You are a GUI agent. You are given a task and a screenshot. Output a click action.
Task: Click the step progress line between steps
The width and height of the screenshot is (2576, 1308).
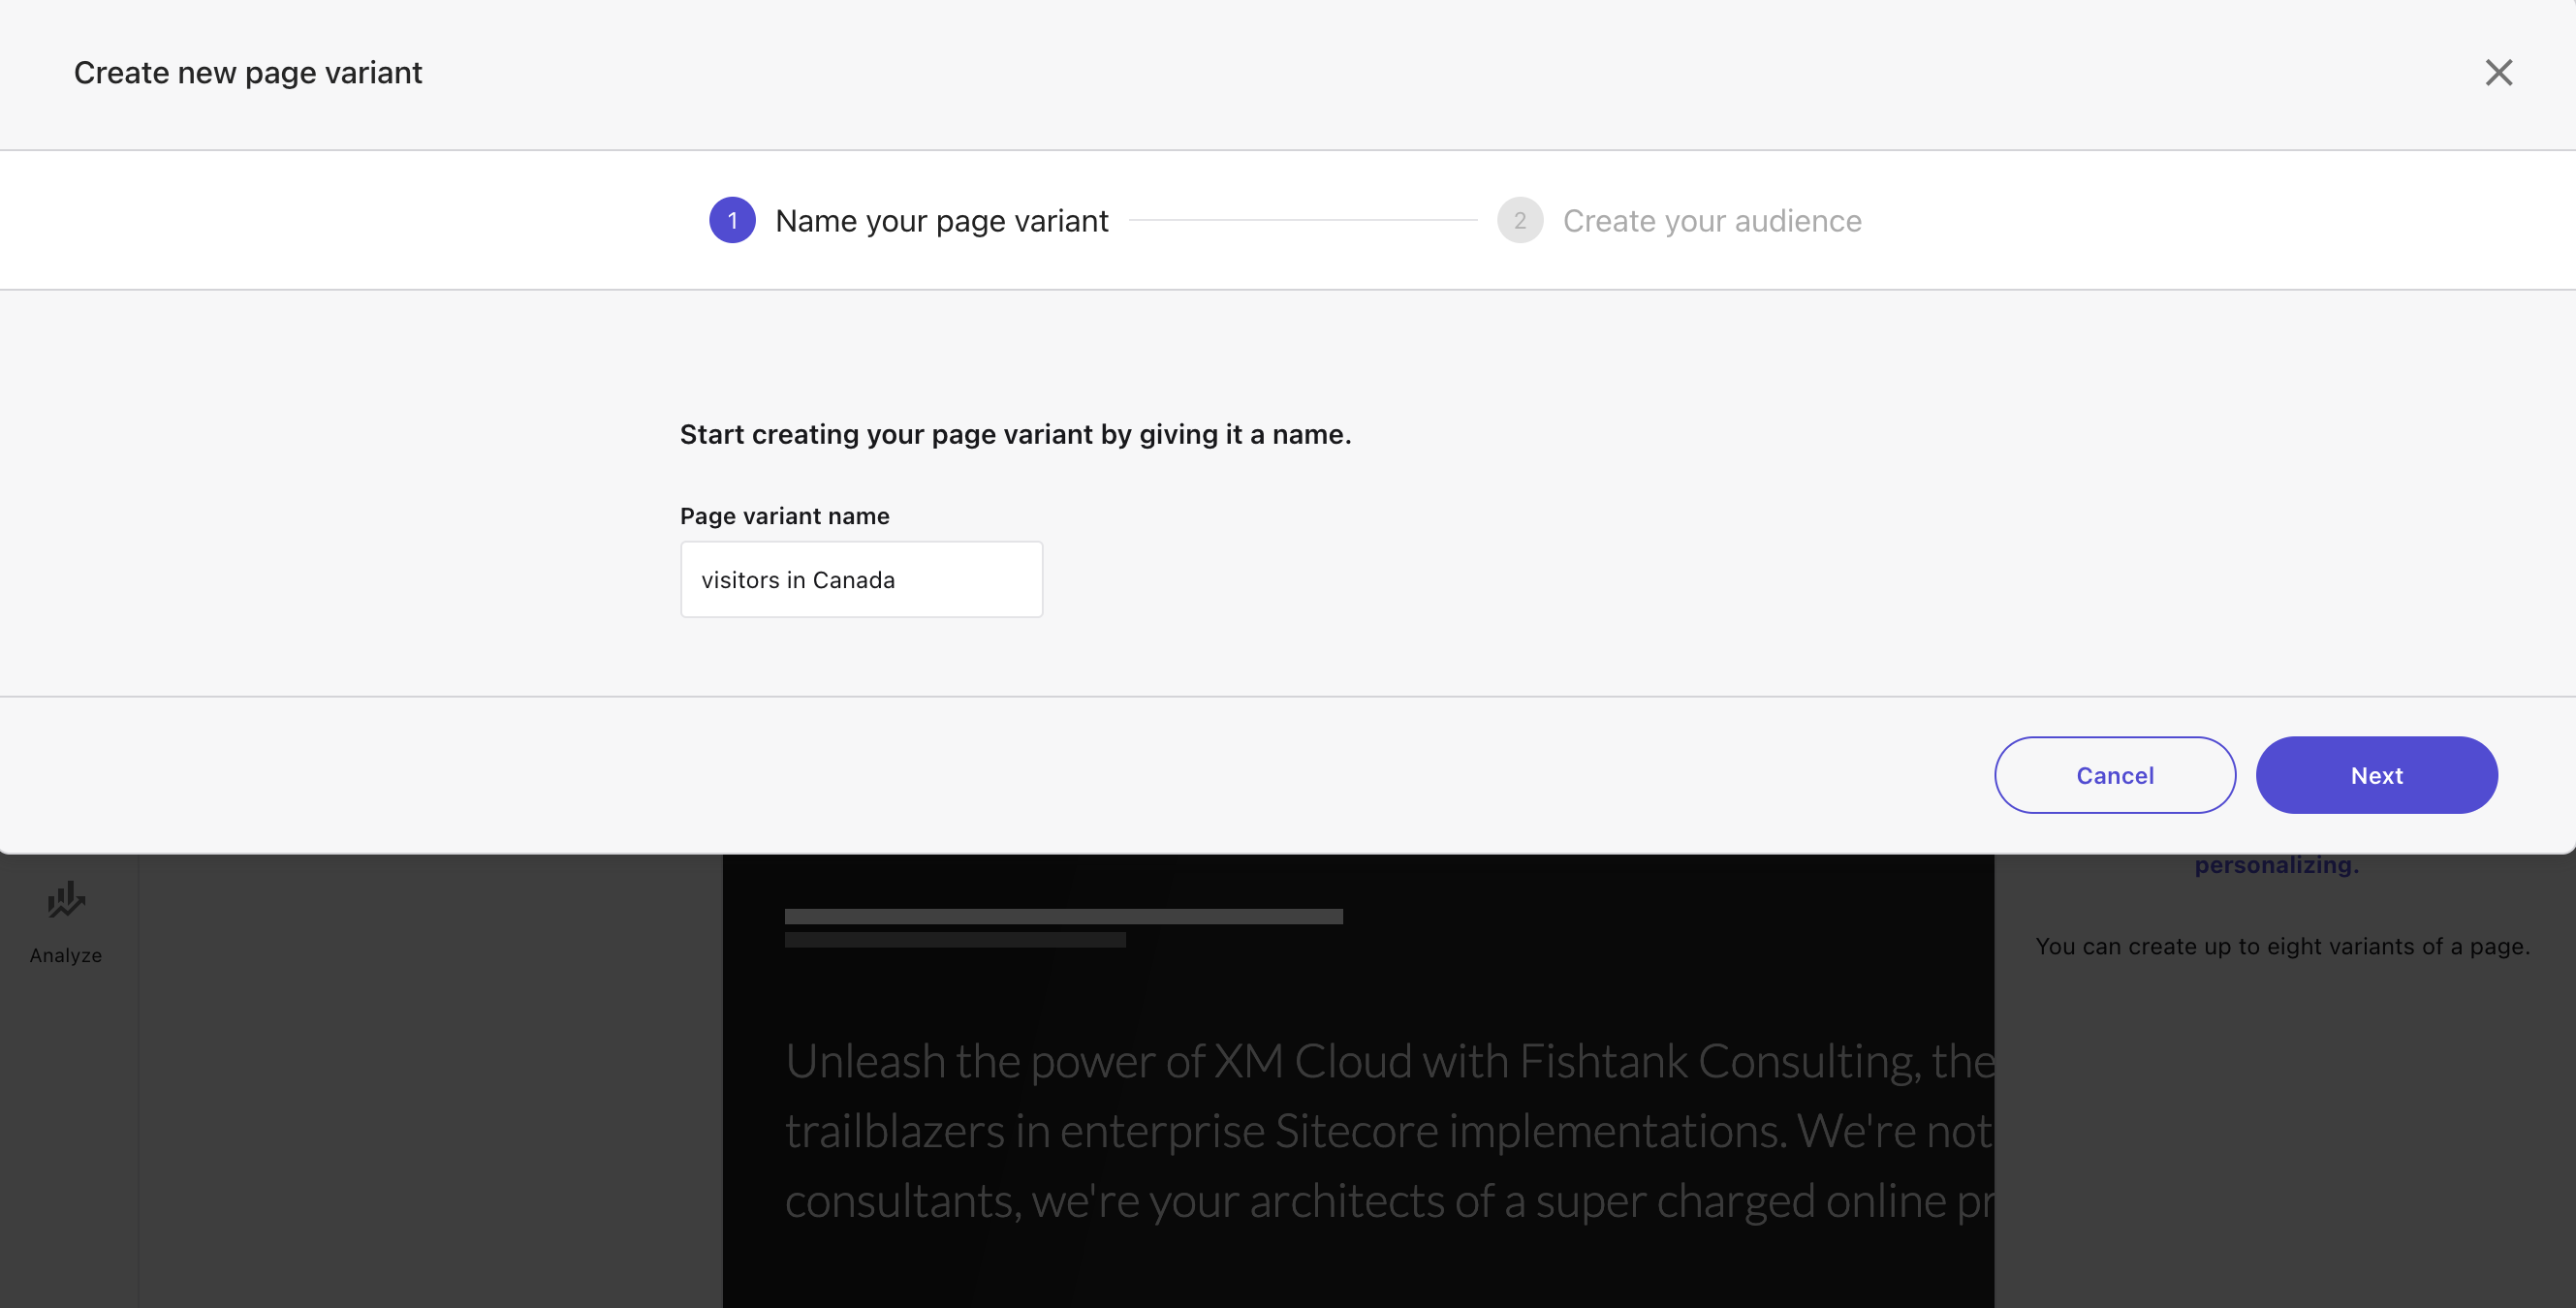(x=1300, y=220)
